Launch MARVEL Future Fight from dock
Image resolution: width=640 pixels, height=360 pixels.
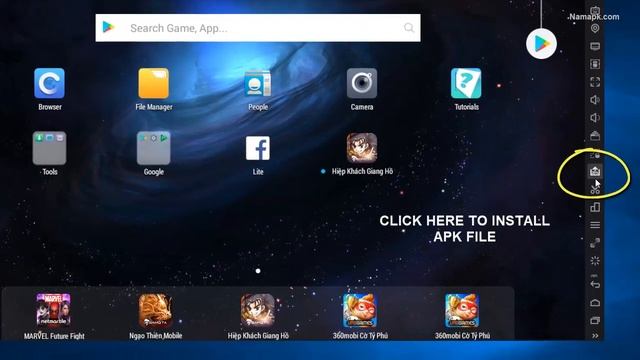[53, 310]
